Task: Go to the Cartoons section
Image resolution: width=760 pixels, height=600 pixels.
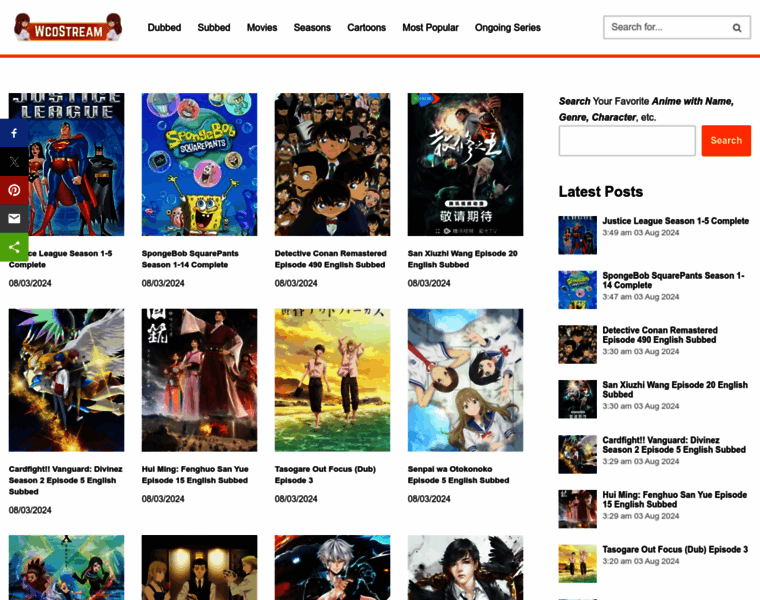Action: click(x=366, y=28)
